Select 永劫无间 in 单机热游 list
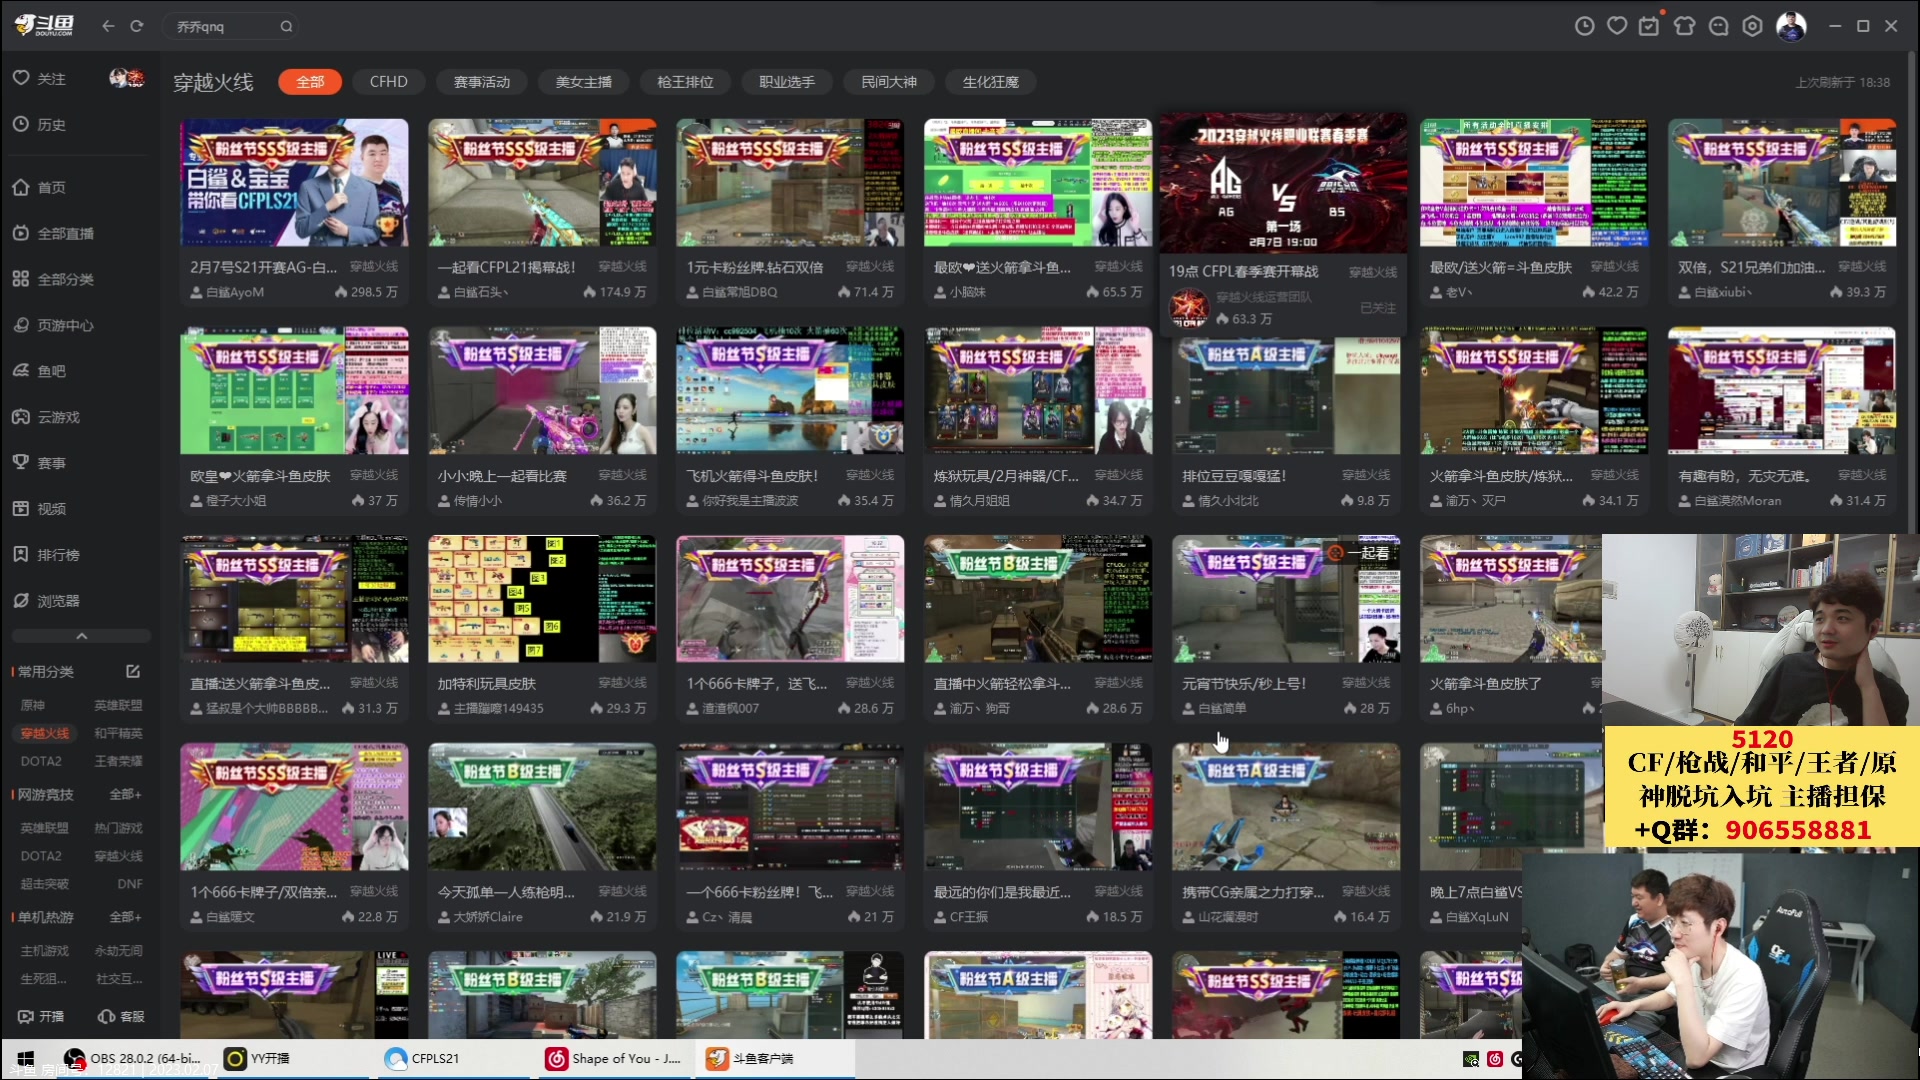Screen dimensions: 1920x1080 tap(118, 952)
